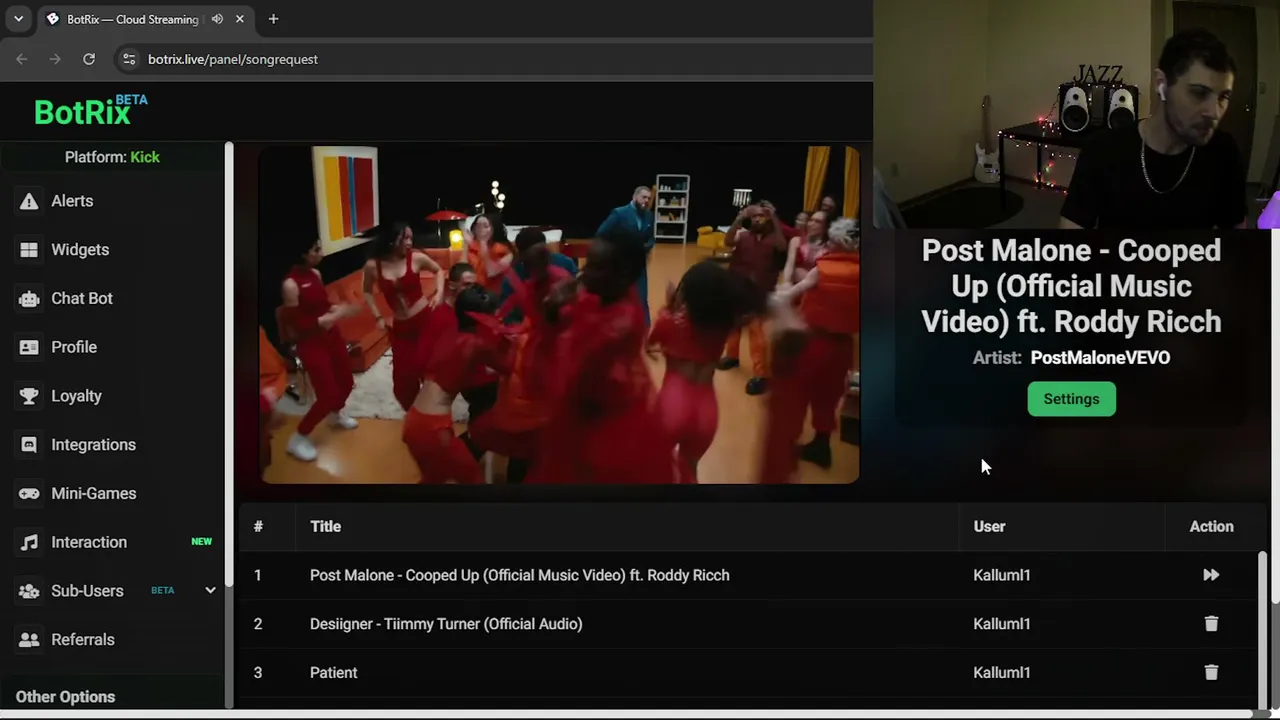
Task: Mute the BotRix tab audio icon
Action: click(x=217, y=19)
